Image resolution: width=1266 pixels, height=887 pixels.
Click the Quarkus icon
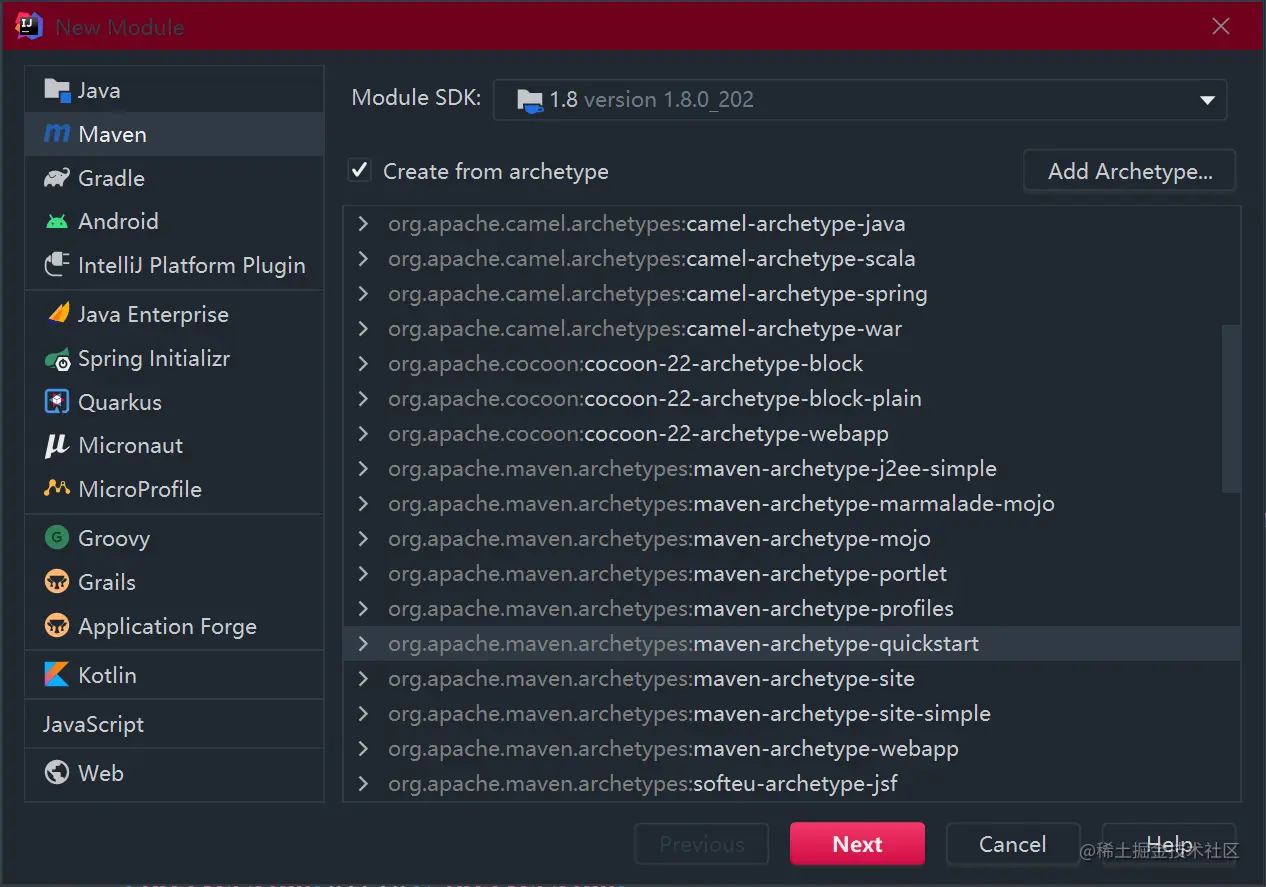coord(57,402)
